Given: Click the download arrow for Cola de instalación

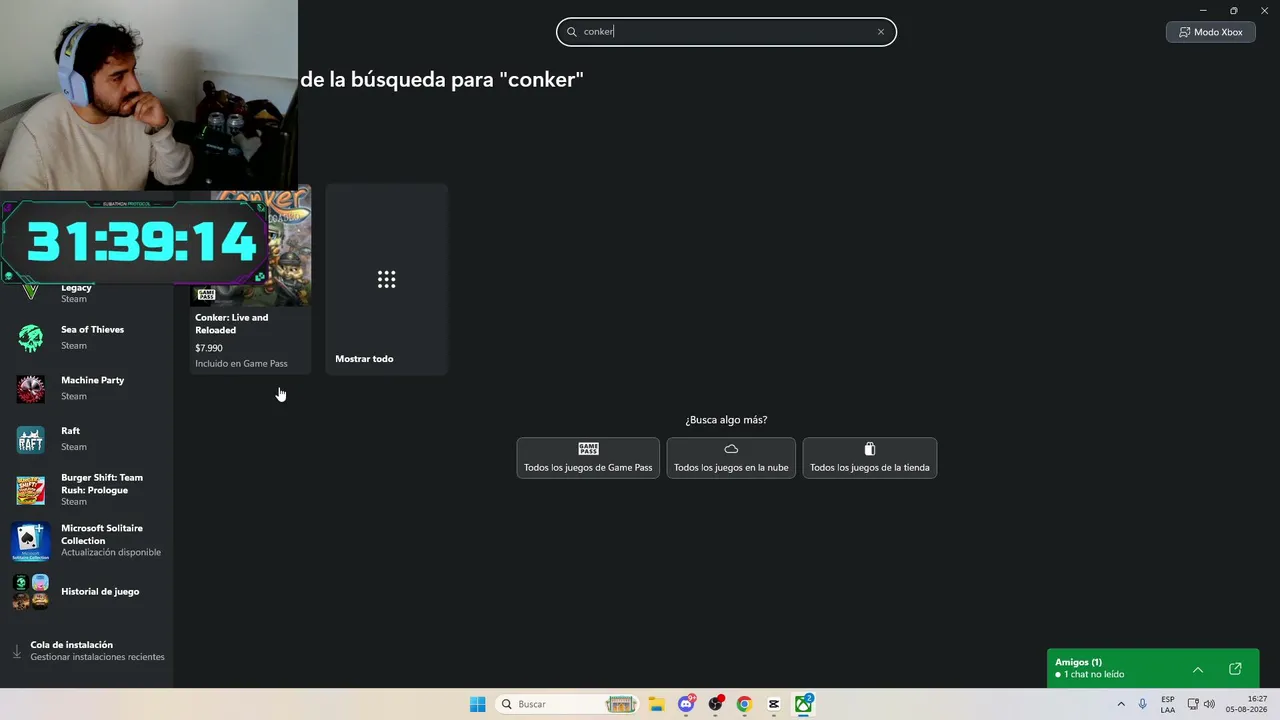Looking at the screenshot, I should click(x=16, y=651).
